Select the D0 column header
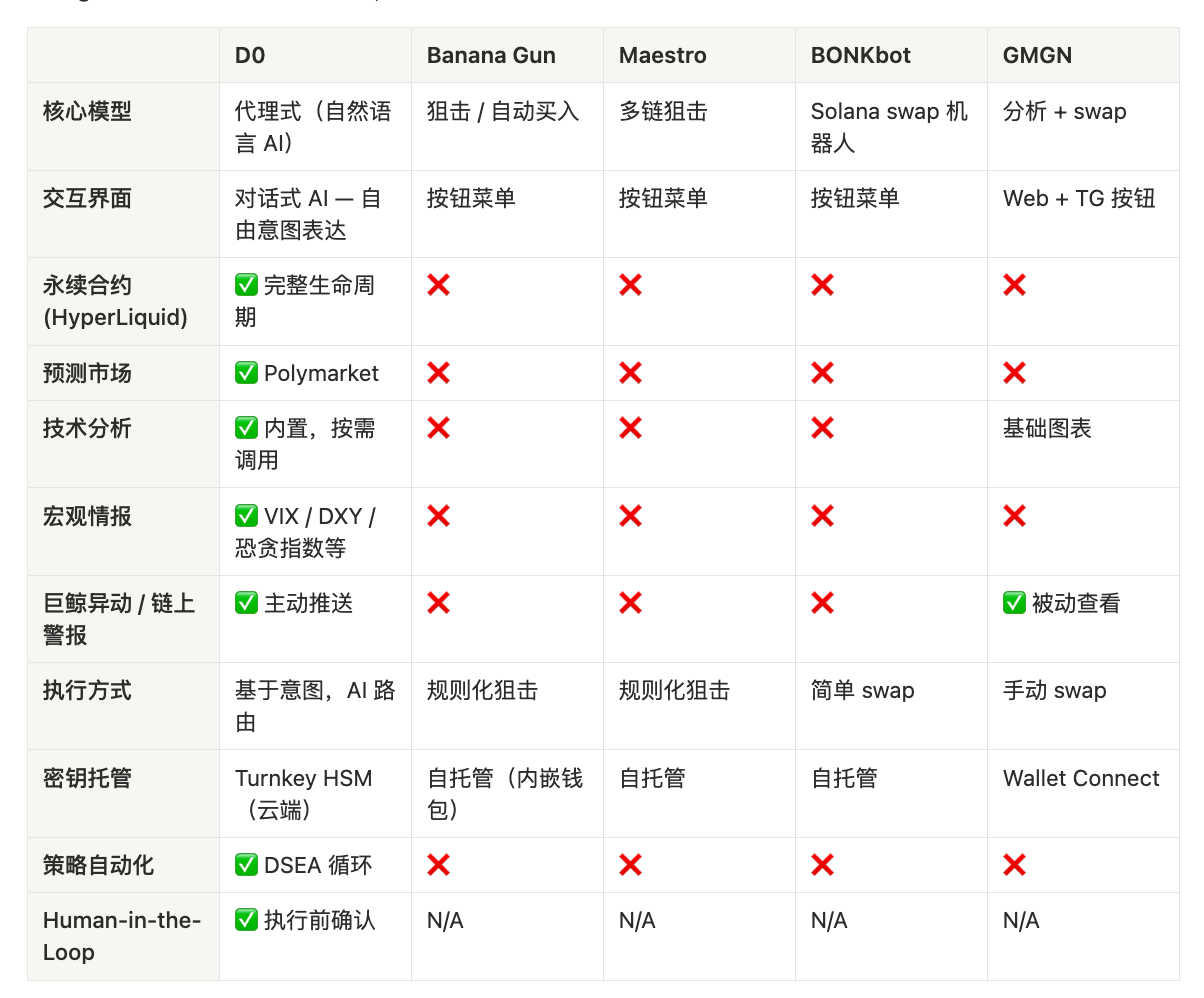 tap(250, 55)
